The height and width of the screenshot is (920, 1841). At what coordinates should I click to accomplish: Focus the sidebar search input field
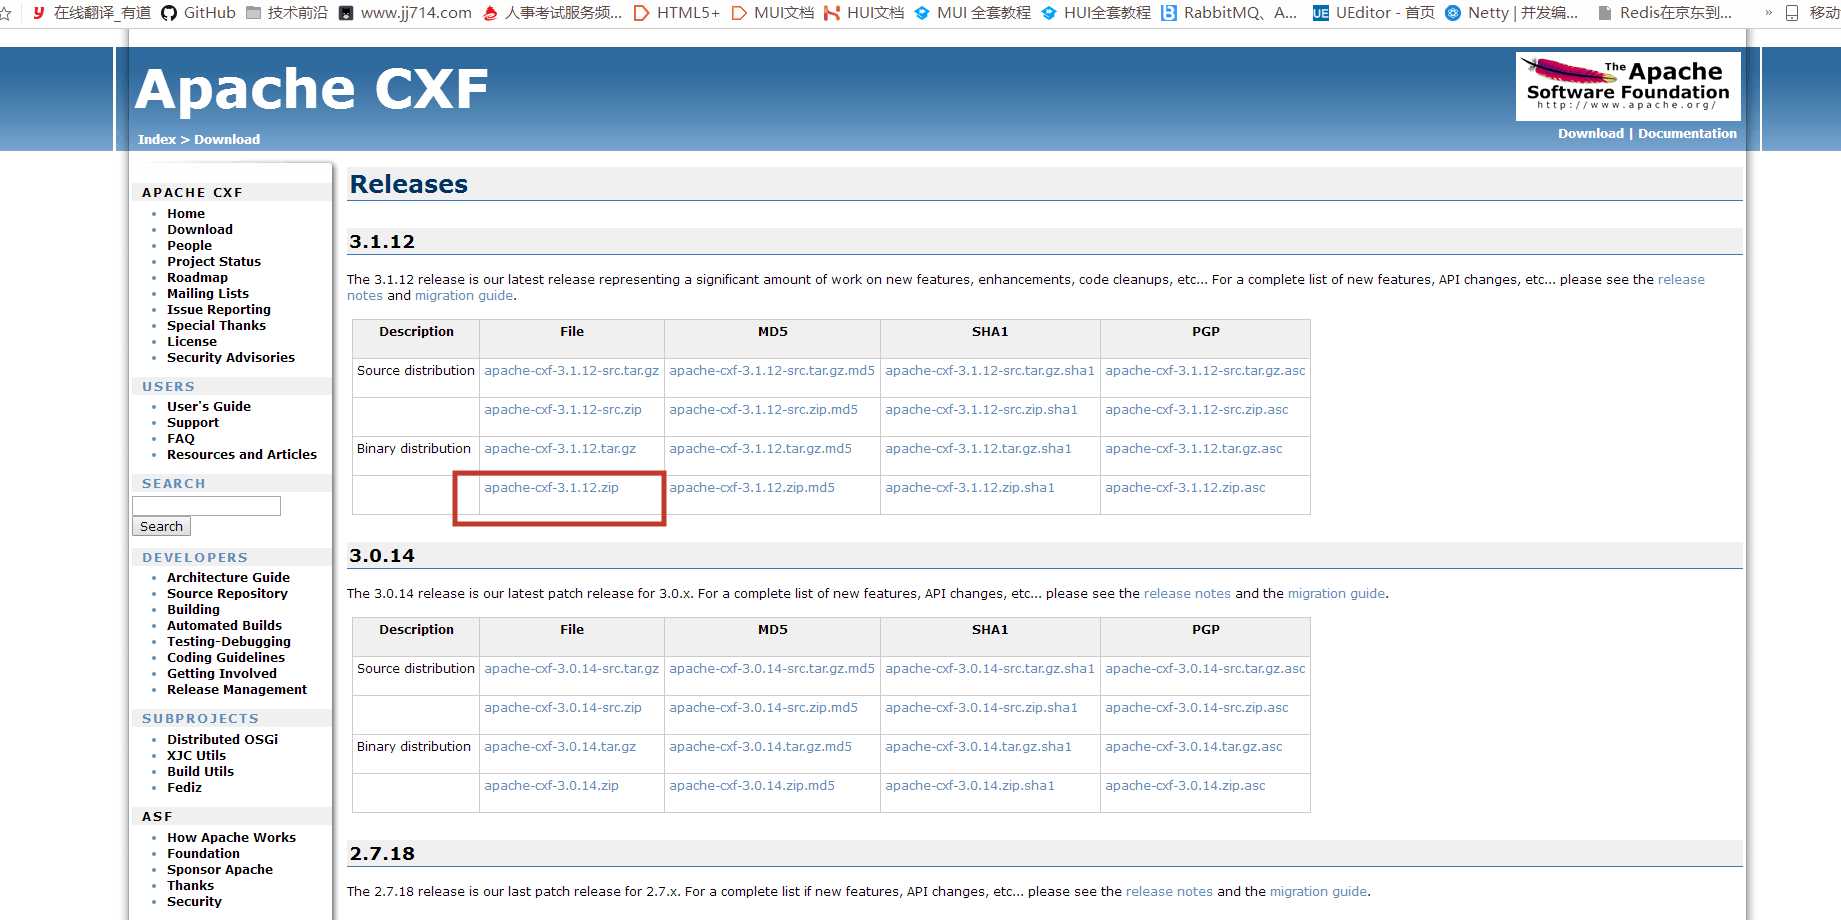coord(207,506)
